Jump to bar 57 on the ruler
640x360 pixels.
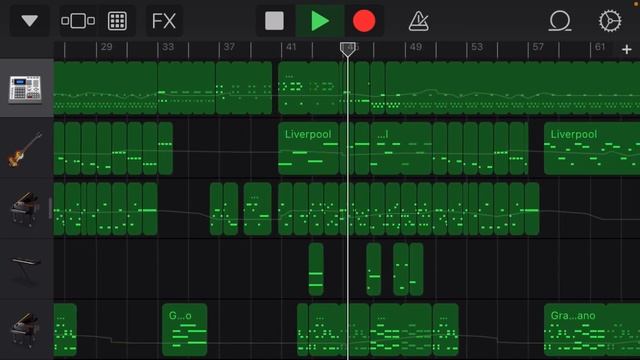tap(538, 47)
